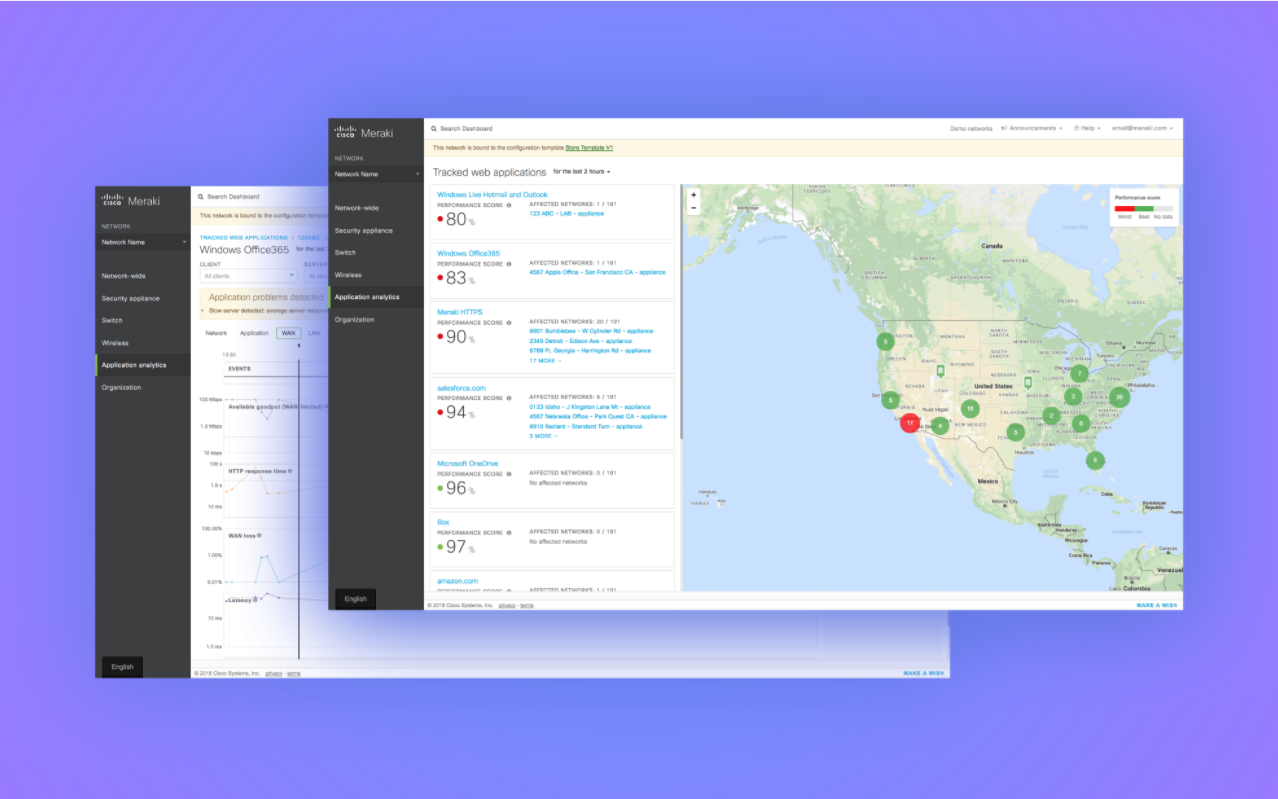Click the green cluster marker labeled 10
This screenshot has height=799, width=1278.
pyautogui.click(x=969, y=408)
